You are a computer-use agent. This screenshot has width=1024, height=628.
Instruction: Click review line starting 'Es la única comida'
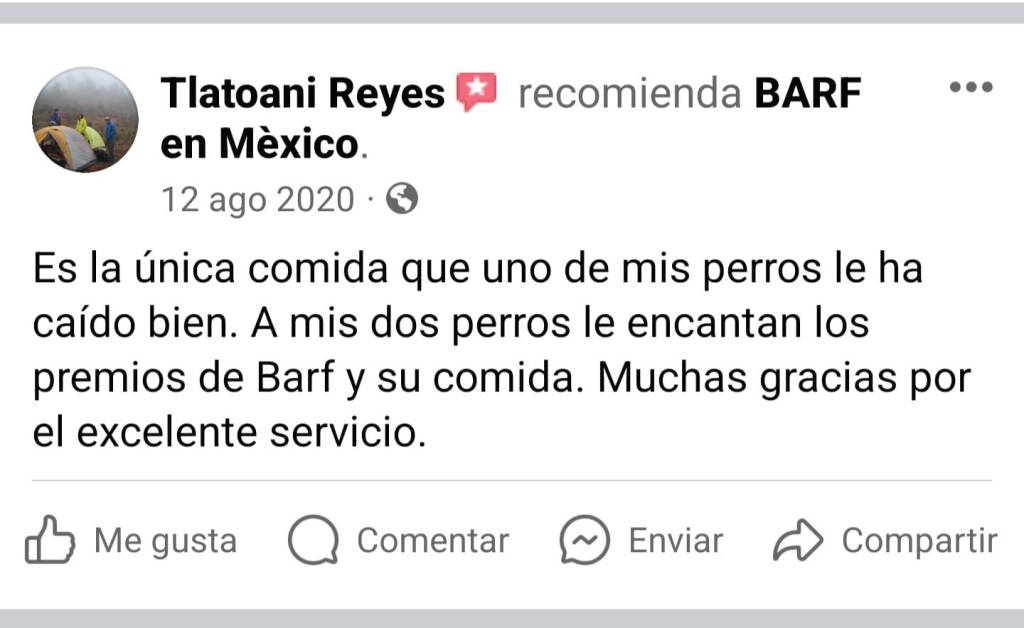pyautogui.click(x=477, y=269)
